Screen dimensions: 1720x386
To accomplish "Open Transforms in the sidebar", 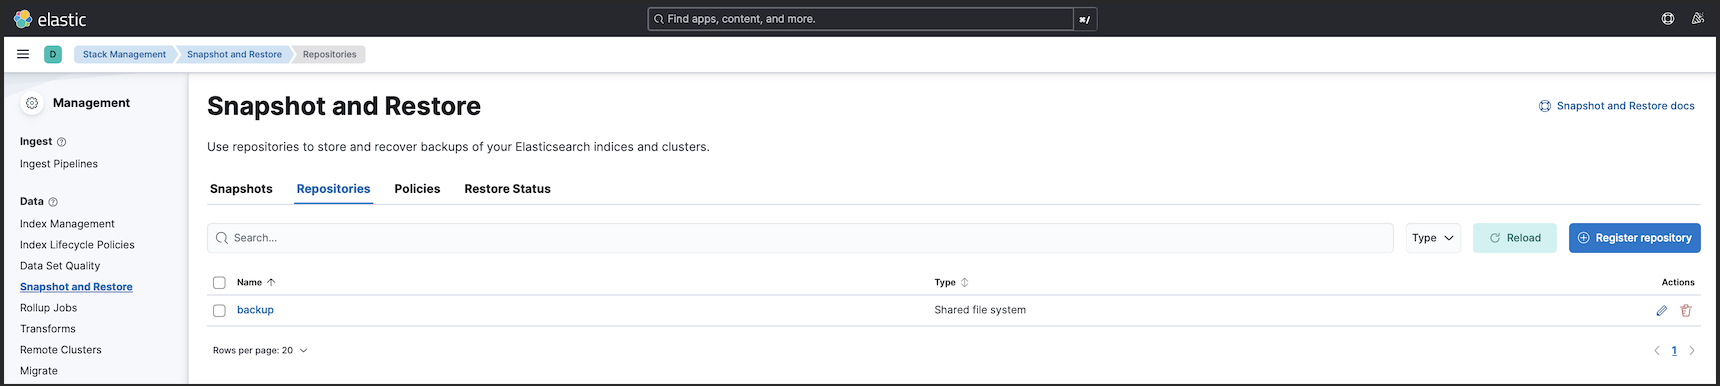I will [x=47, y=329].
